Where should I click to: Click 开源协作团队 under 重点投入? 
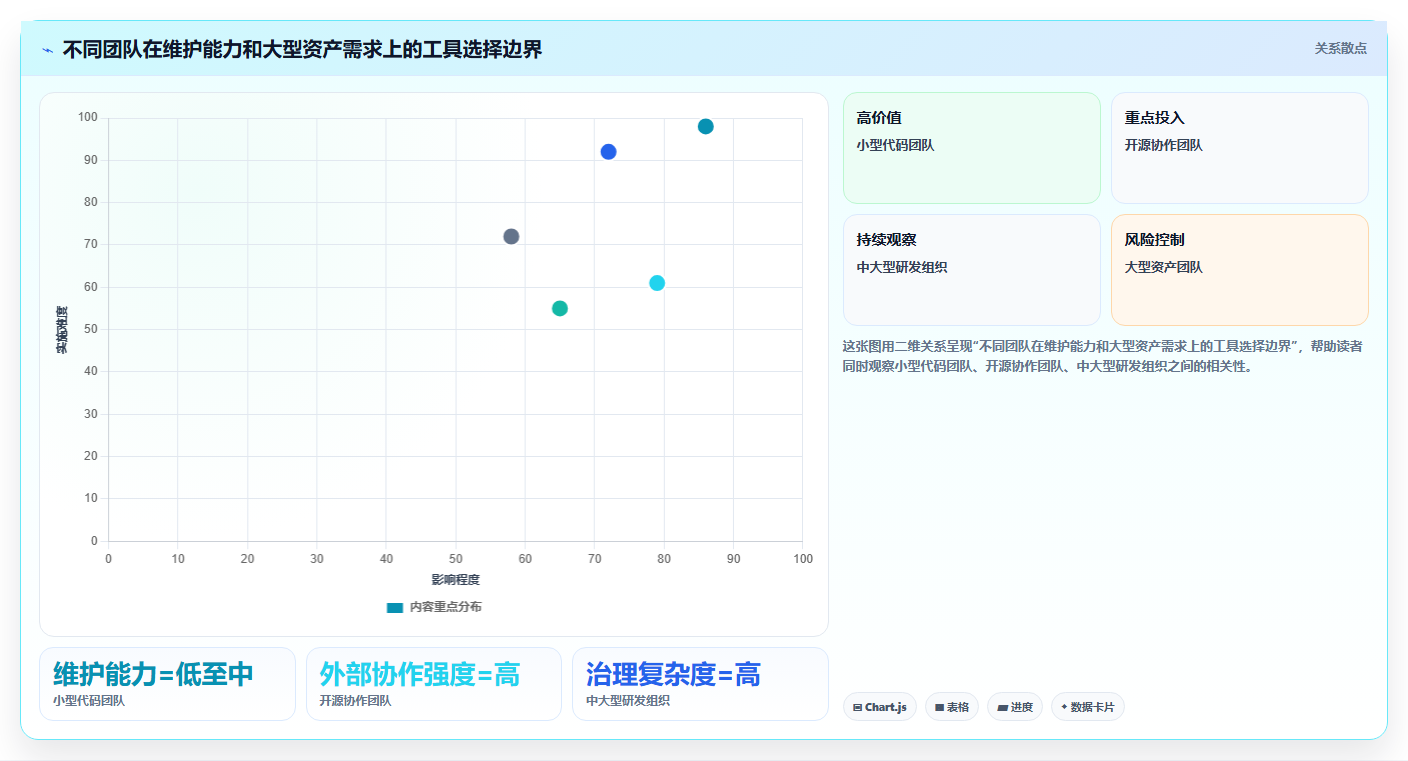(x=1164, y=145)
